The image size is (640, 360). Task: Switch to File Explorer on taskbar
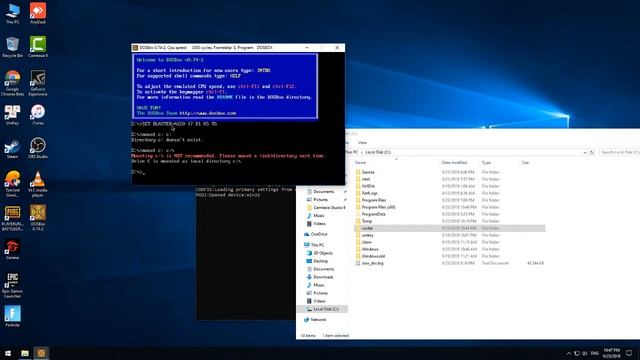(x=25, y=353)
